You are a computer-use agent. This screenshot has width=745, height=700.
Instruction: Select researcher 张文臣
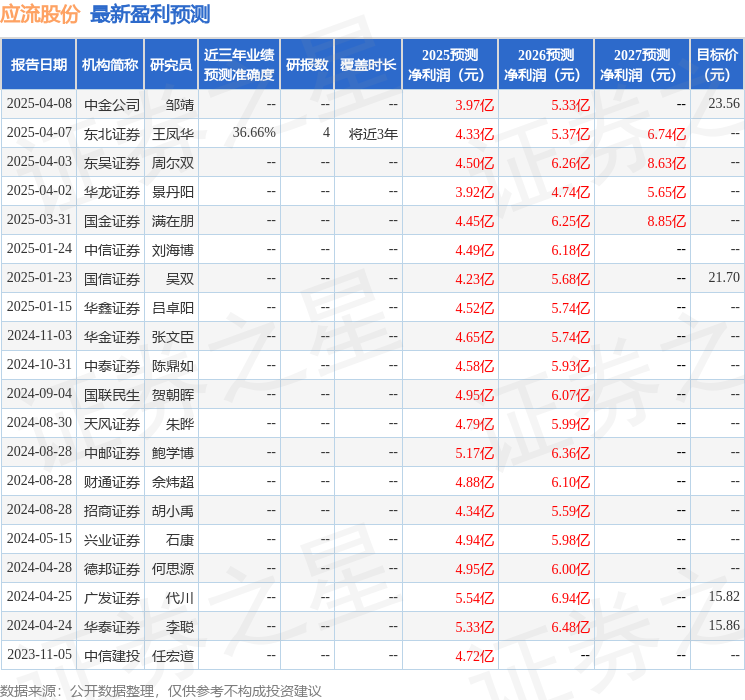pos(172,336)
